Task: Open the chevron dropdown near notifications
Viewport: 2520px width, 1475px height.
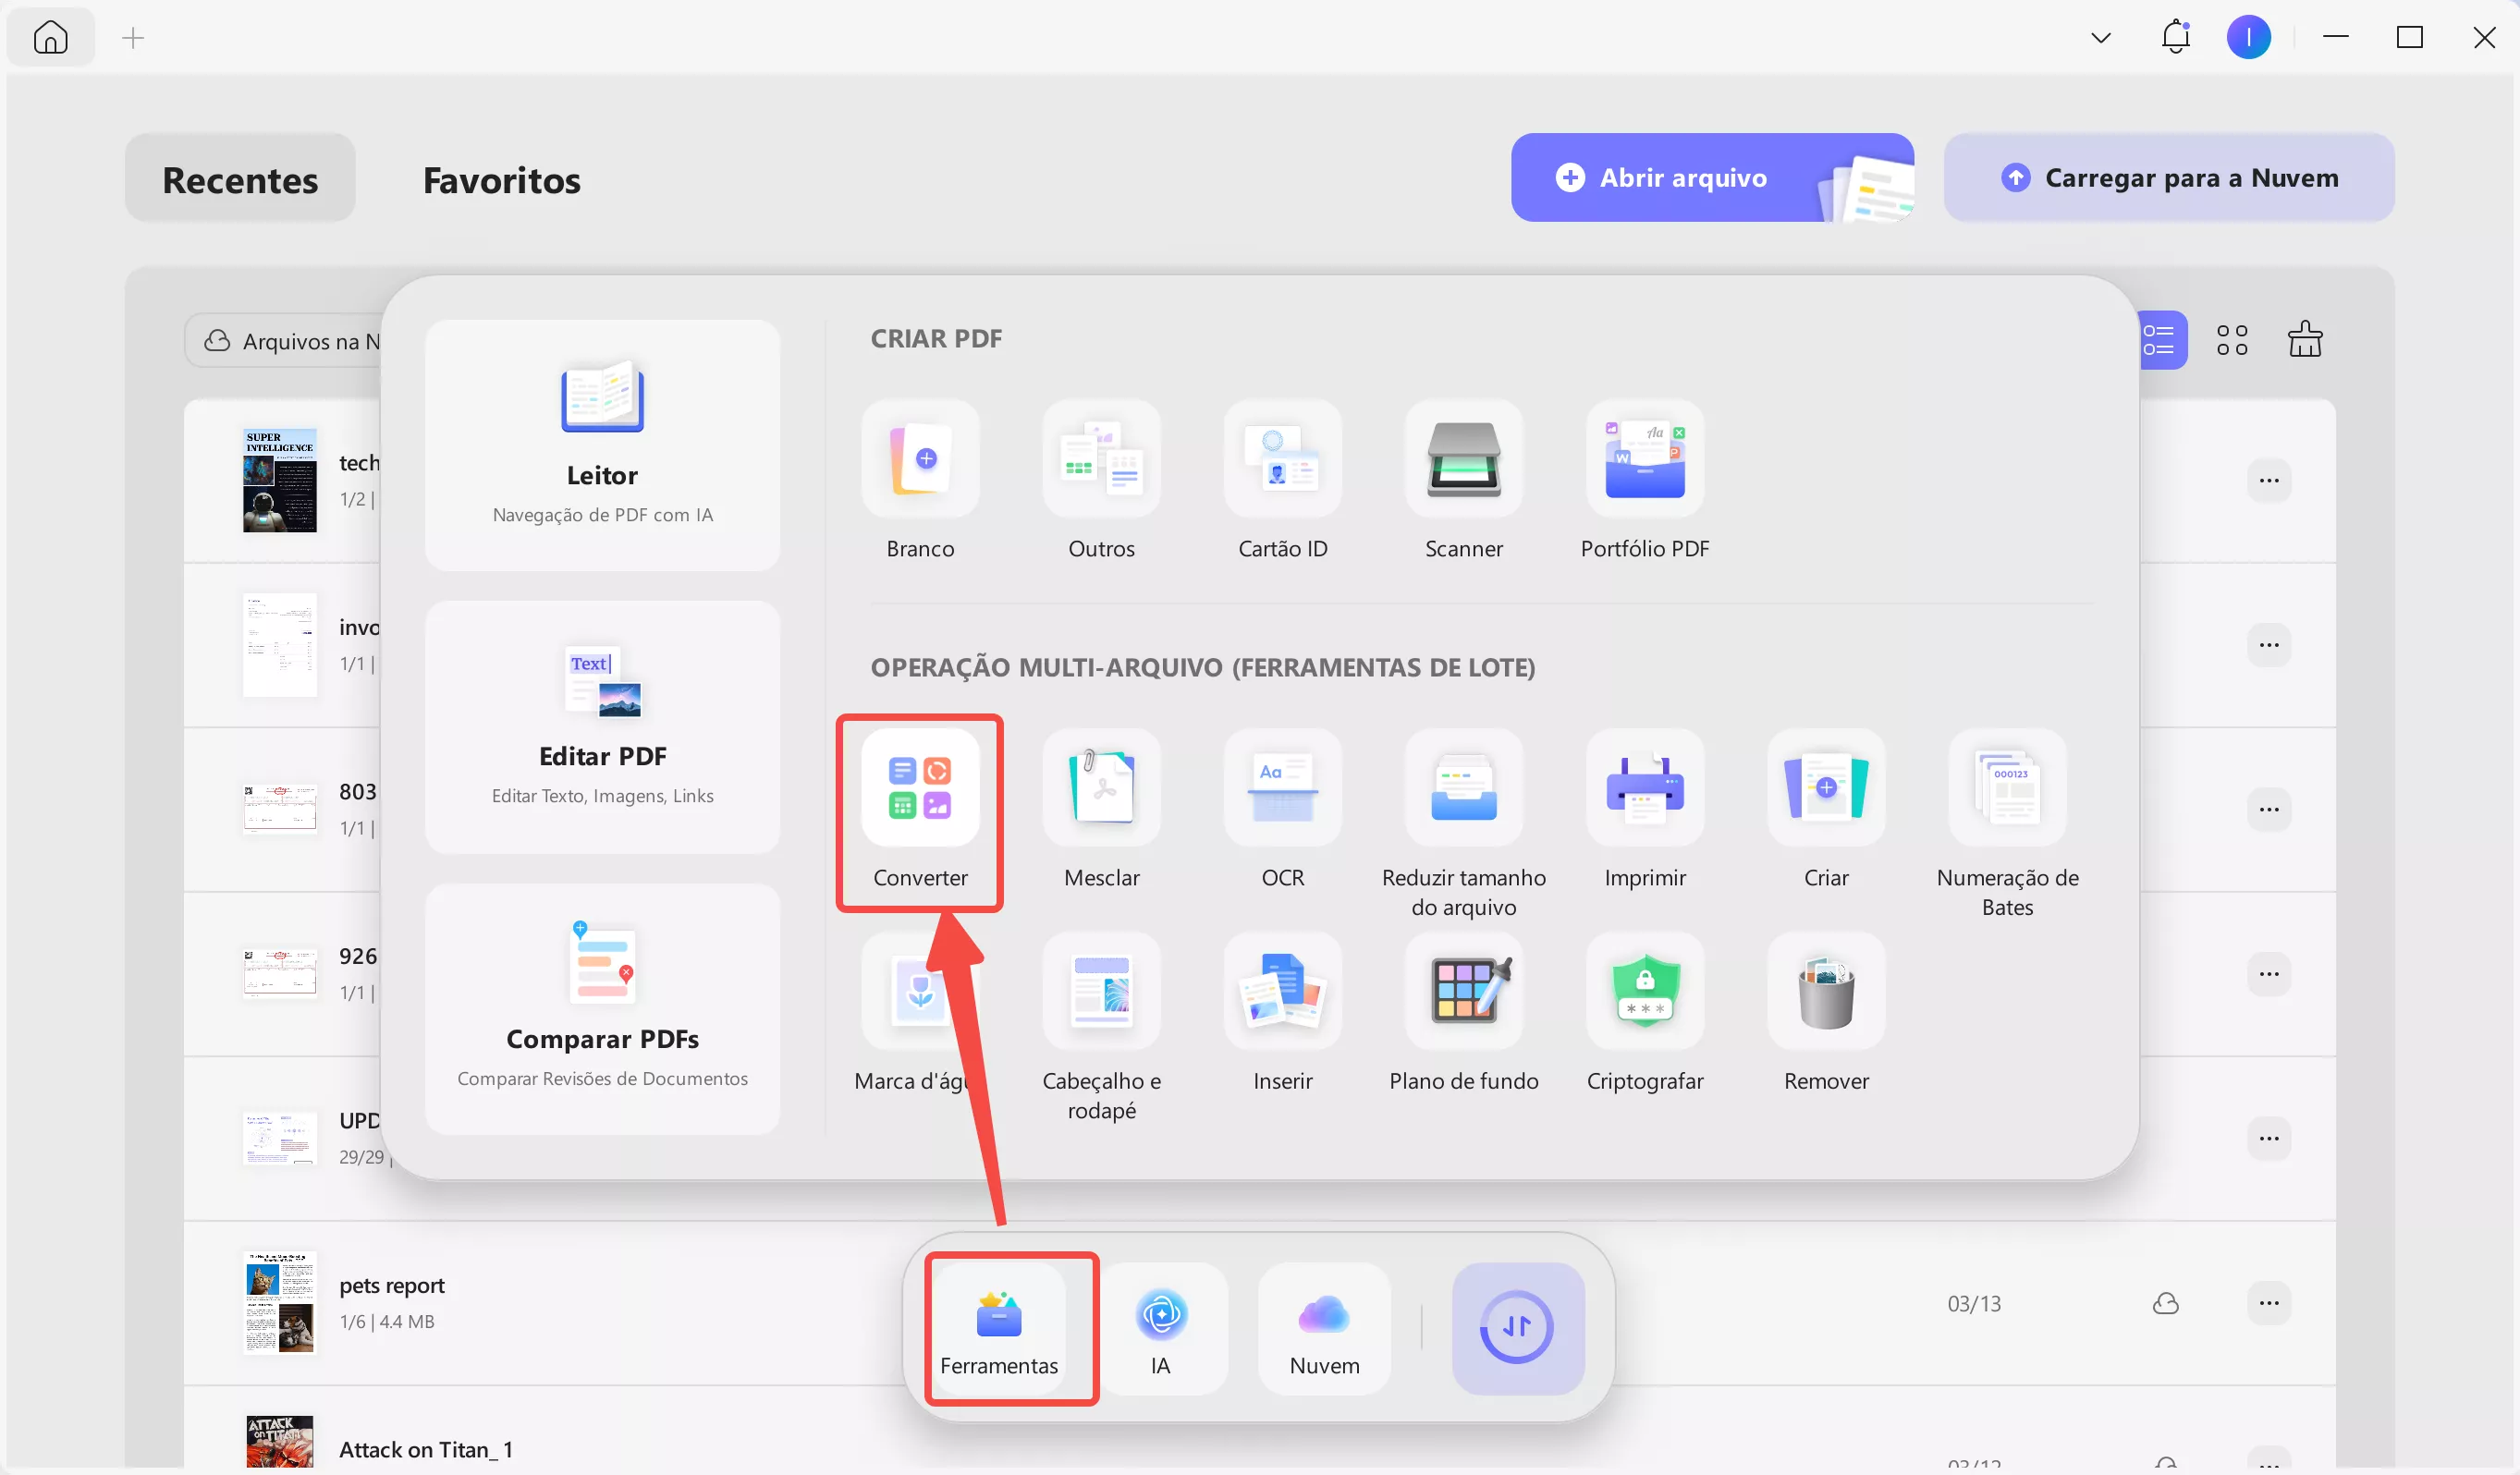Action: pyautogui.click(x=2100, y=37)
